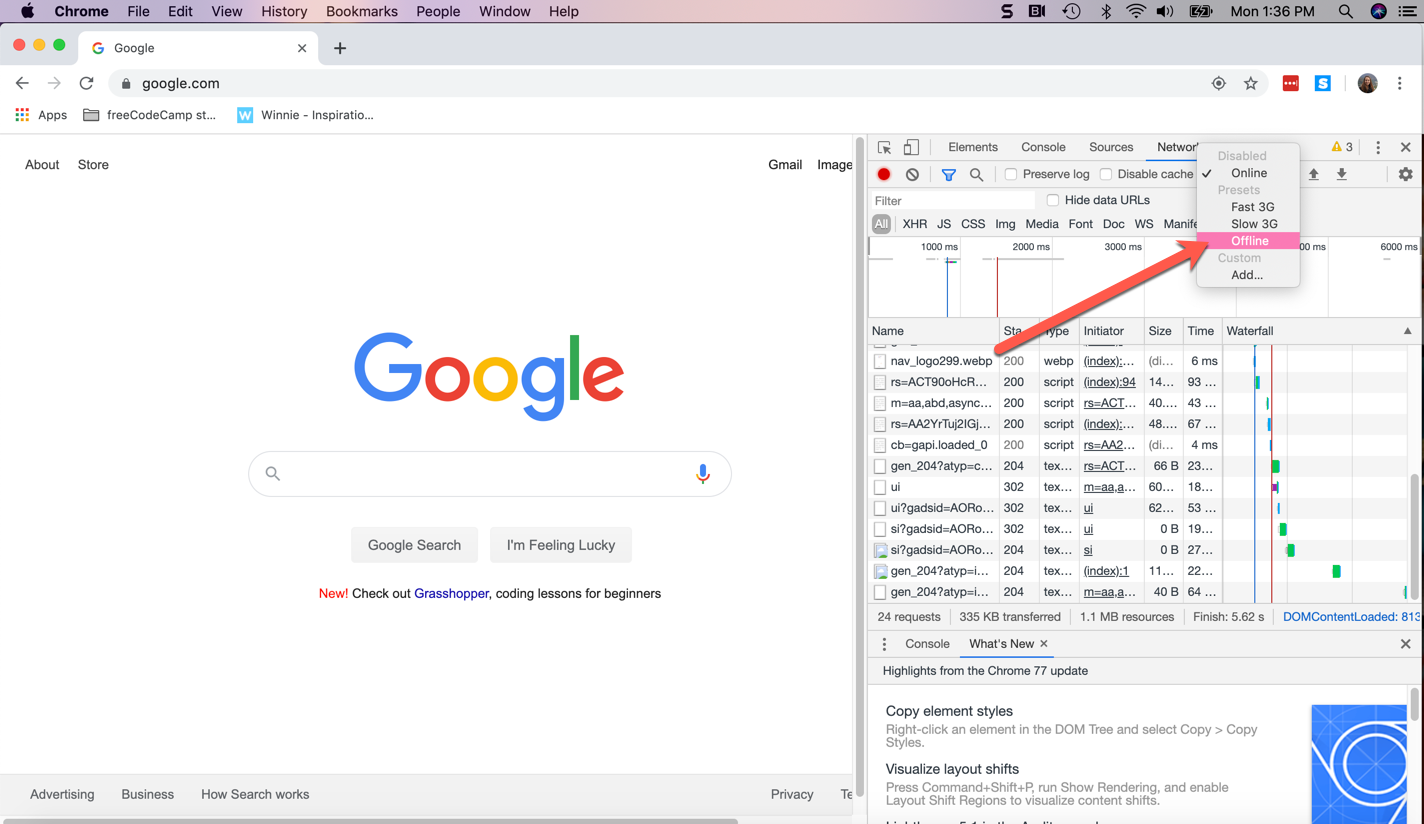Open the DevTools three-dot customize menu
Viewport: 1424px width, 824px height.
[x=1377, y=148]
